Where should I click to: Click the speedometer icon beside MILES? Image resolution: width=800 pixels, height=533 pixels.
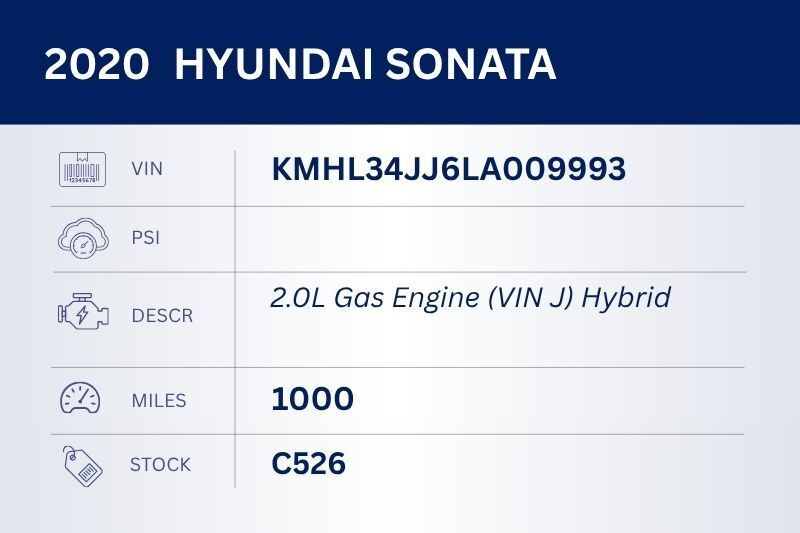pyautogui.click(x=82, y=399)
